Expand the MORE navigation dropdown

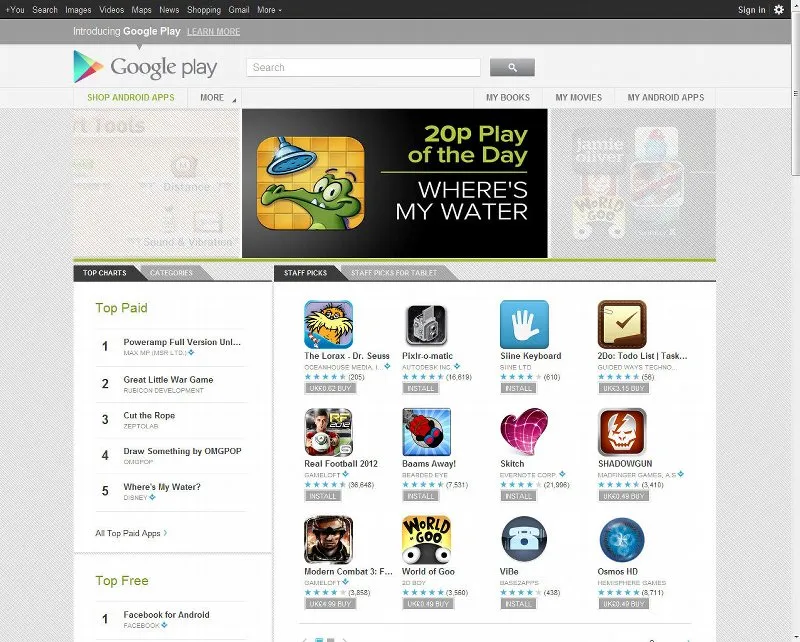click(214, 97)
